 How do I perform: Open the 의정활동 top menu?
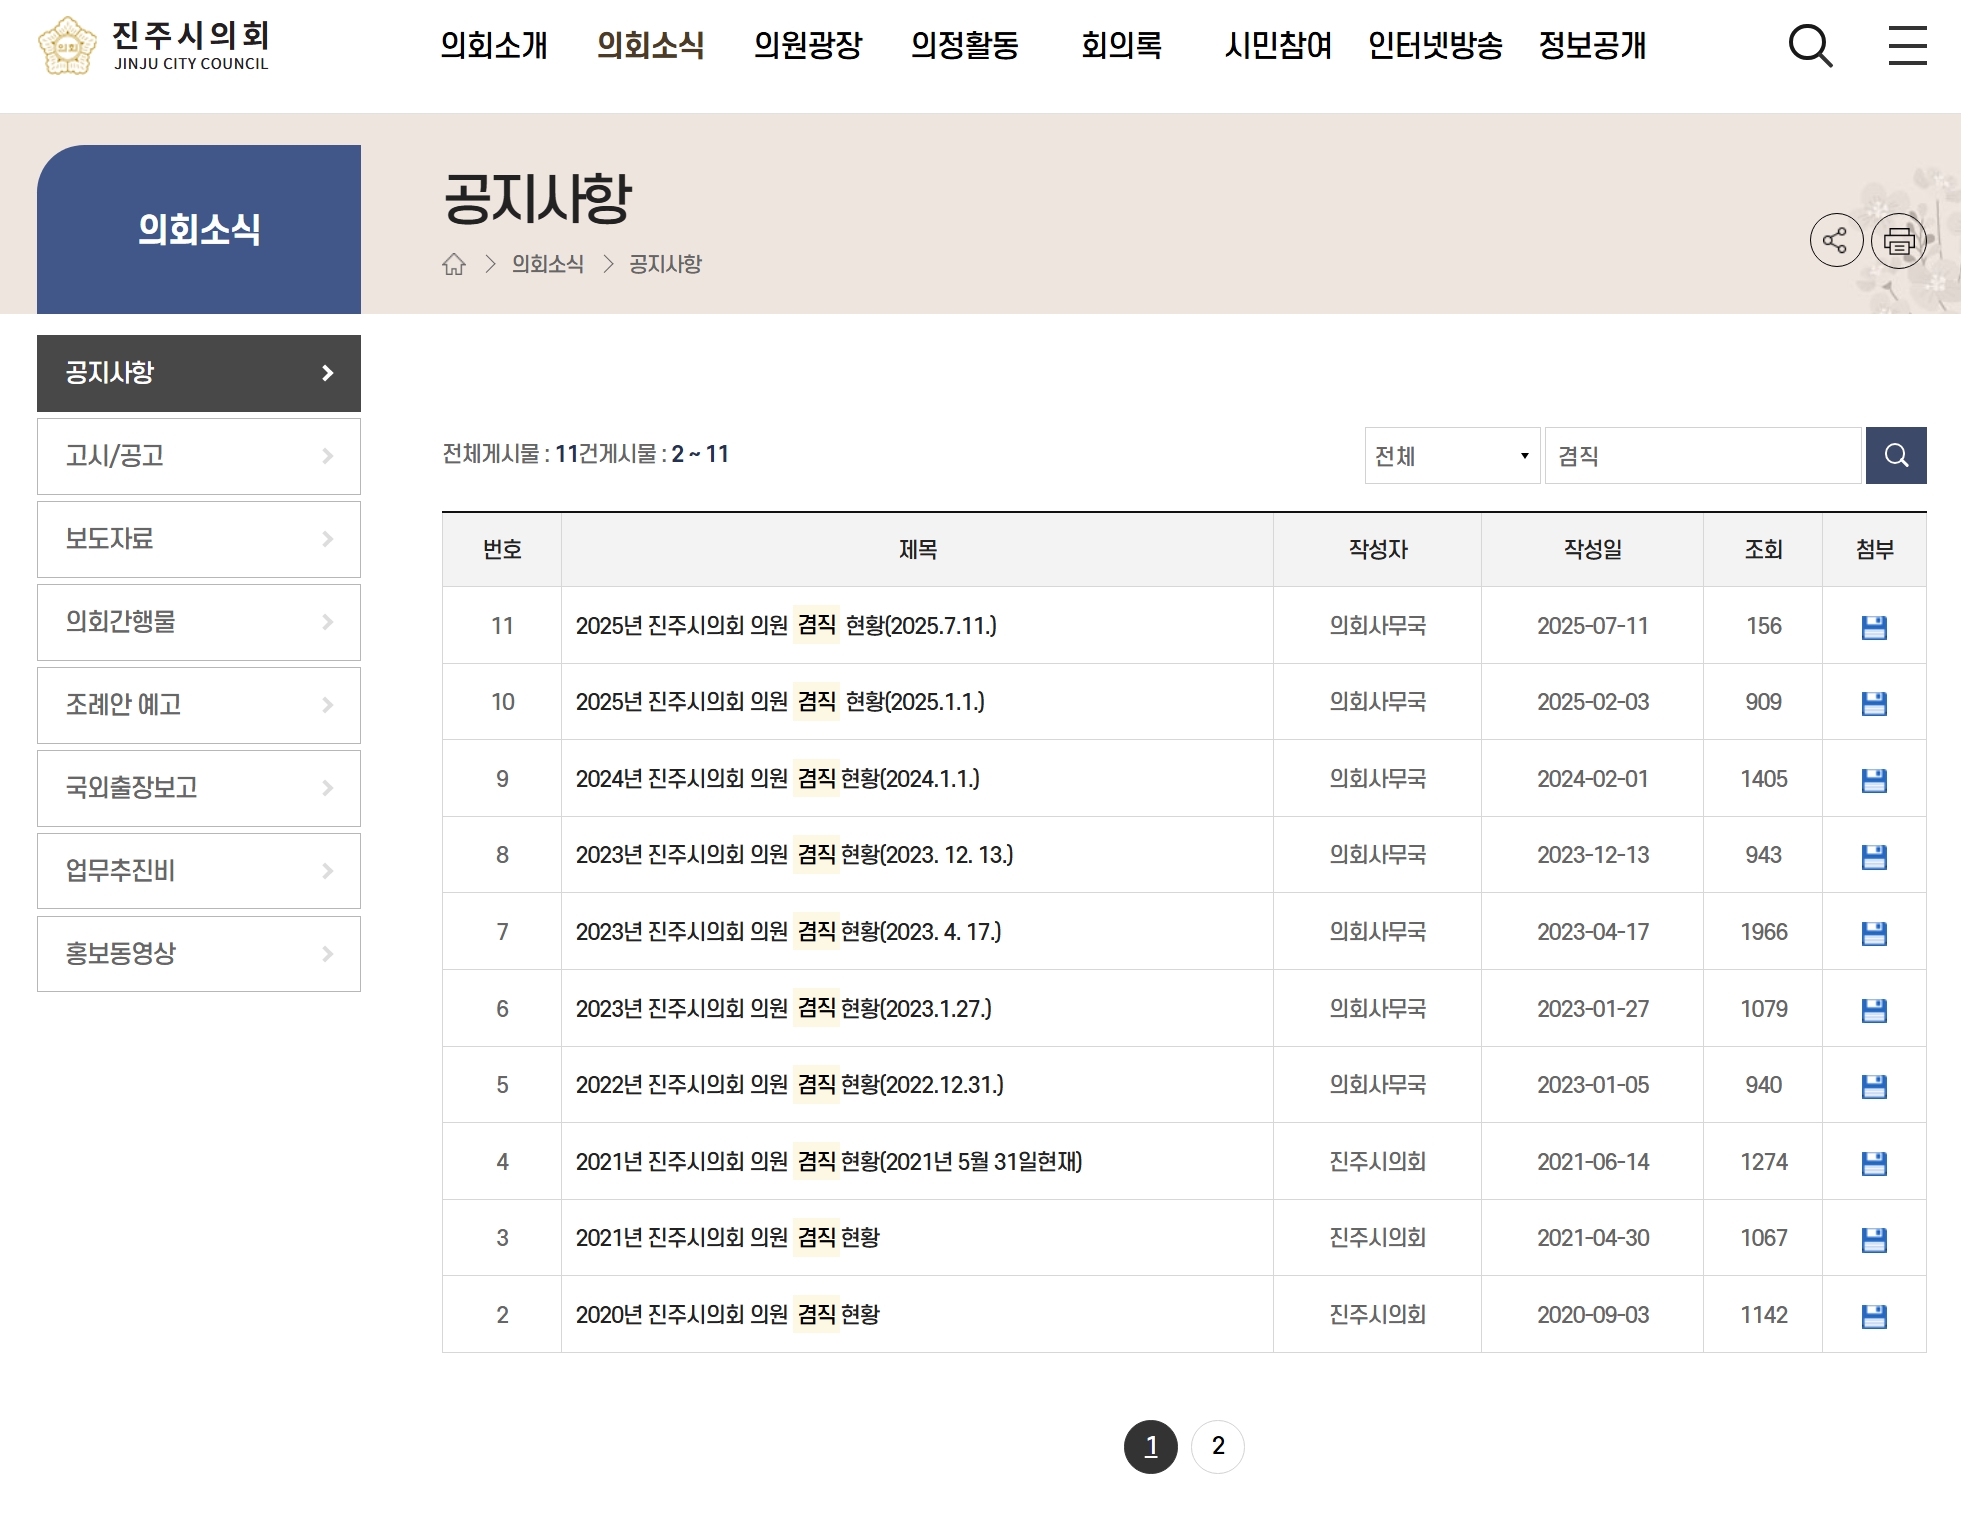pos(964,46)
